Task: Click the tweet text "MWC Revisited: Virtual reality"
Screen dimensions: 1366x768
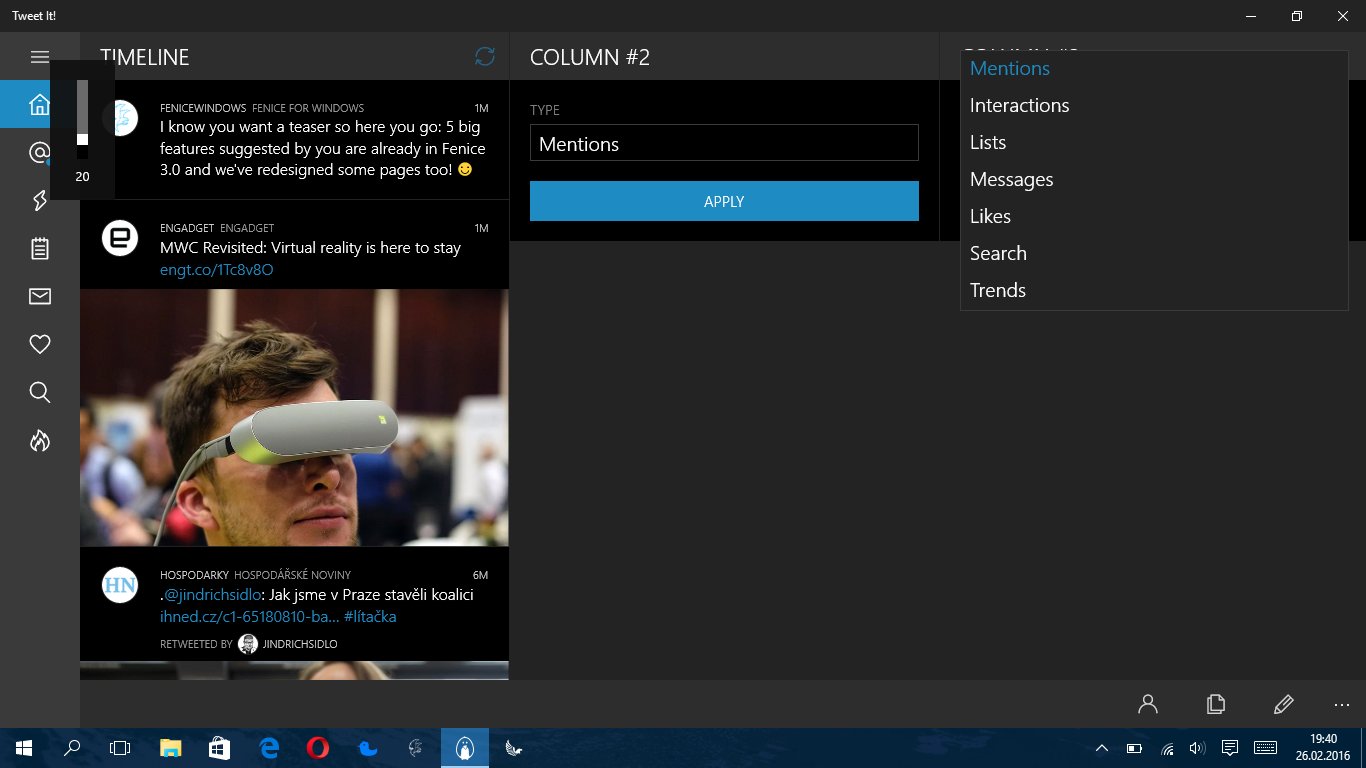Action: tap(310, 248)
